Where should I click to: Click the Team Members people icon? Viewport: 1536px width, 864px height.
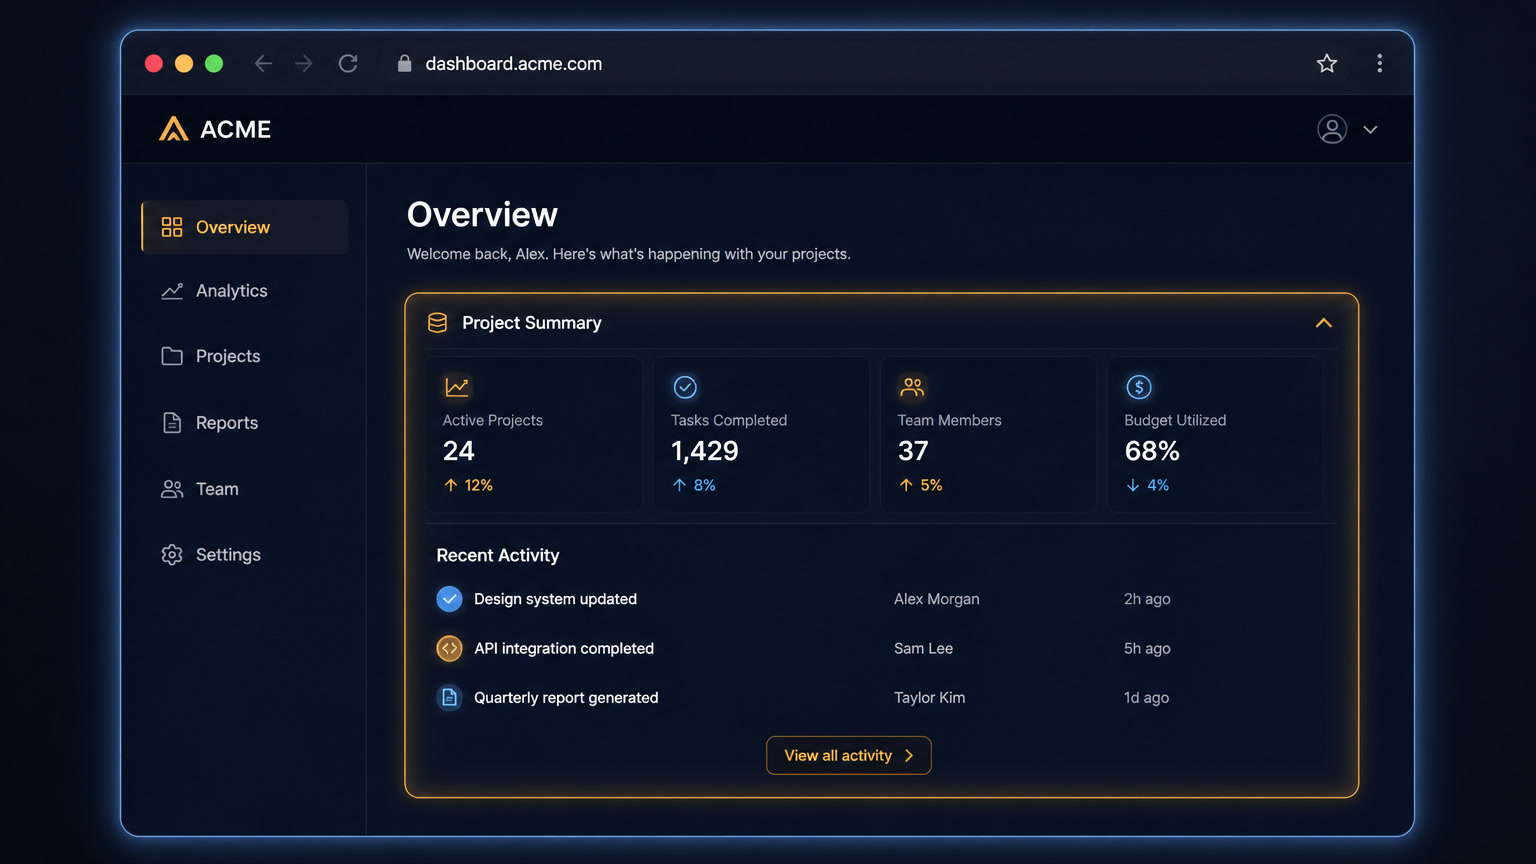(912, 387)
